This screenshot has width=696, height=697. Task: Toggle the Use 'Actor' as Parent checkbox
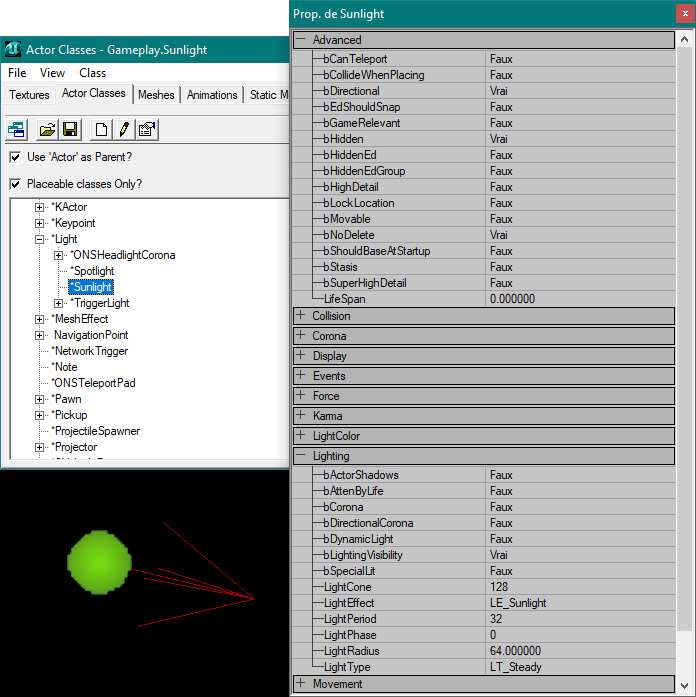[x=15, y=157]
